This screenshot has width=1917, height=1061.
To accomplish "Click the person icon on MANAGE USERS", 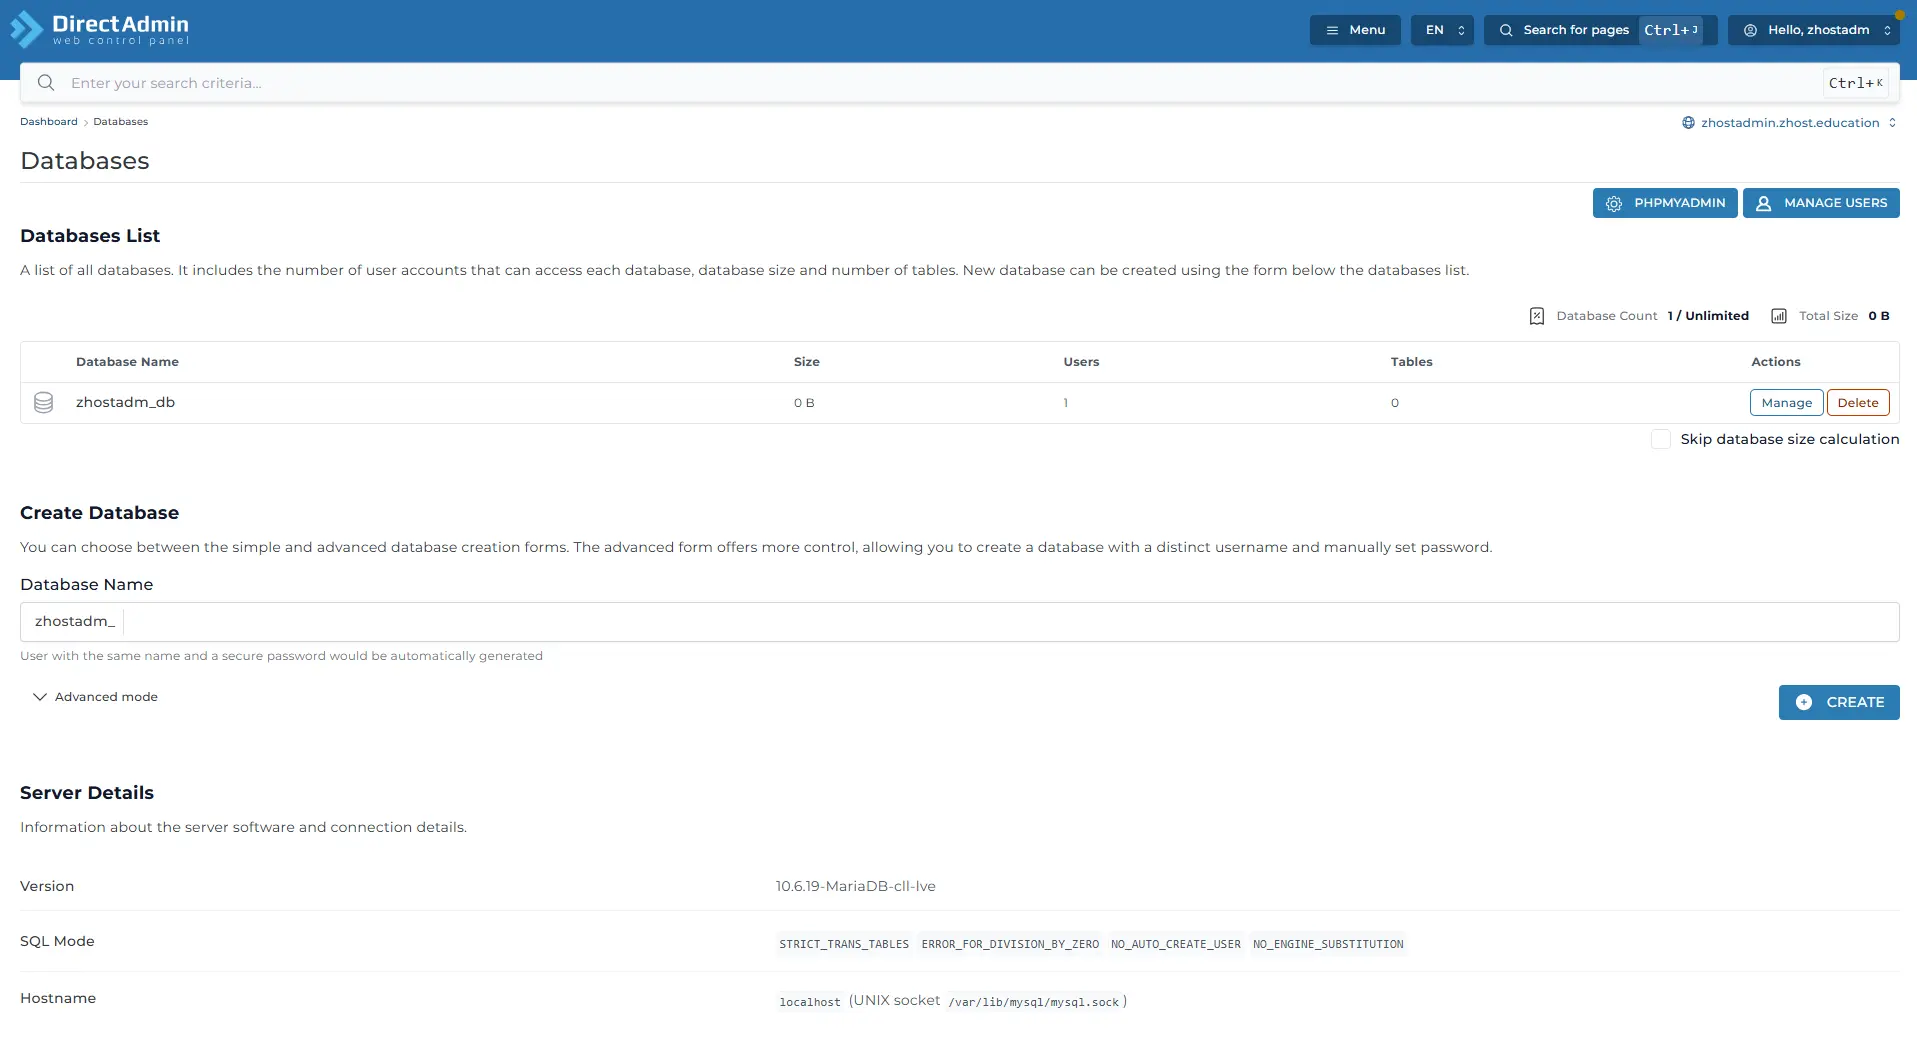I will click(1764, 203).
